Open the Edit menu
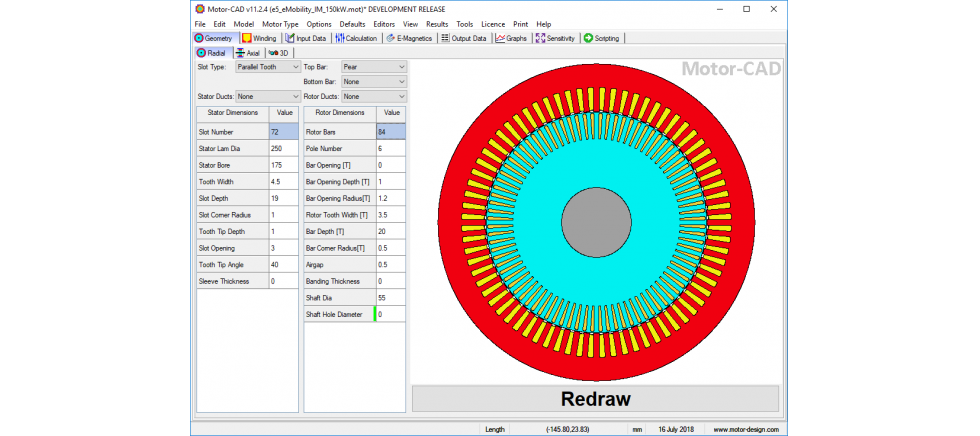 click(219, 24)
